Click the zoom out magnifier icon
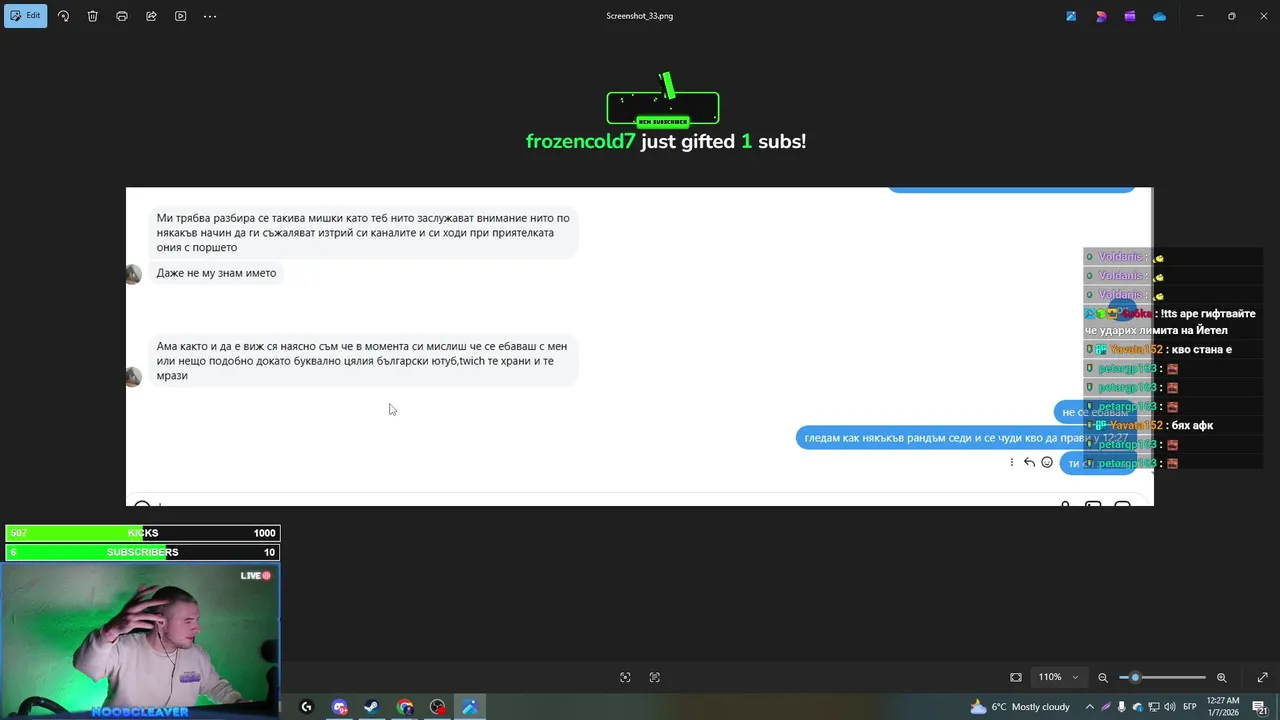Screen dimensions: 1280x720 pos(1103,677)
